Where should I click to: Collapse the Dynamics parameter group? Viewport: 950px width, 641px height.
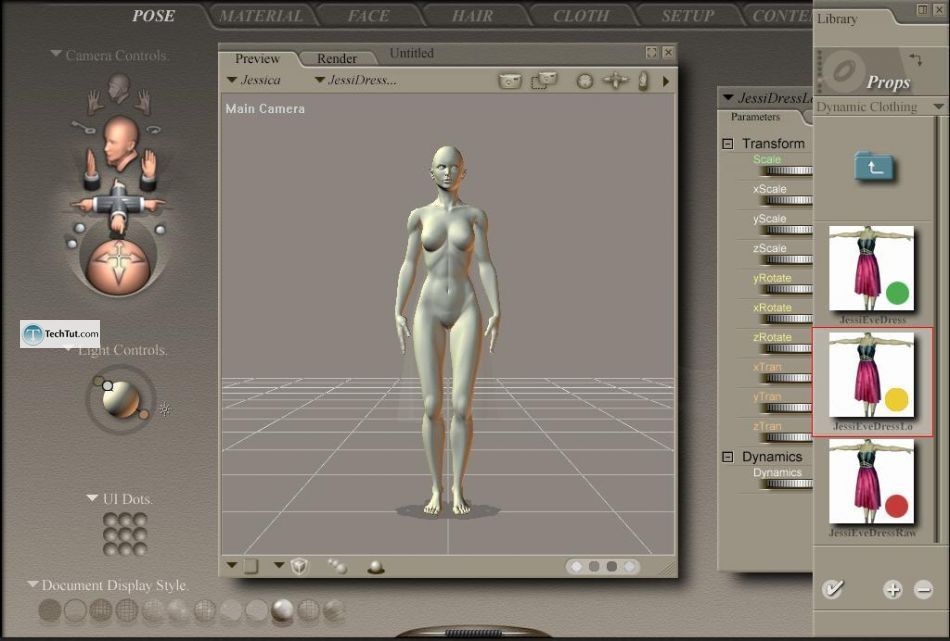tap(728, 457)
